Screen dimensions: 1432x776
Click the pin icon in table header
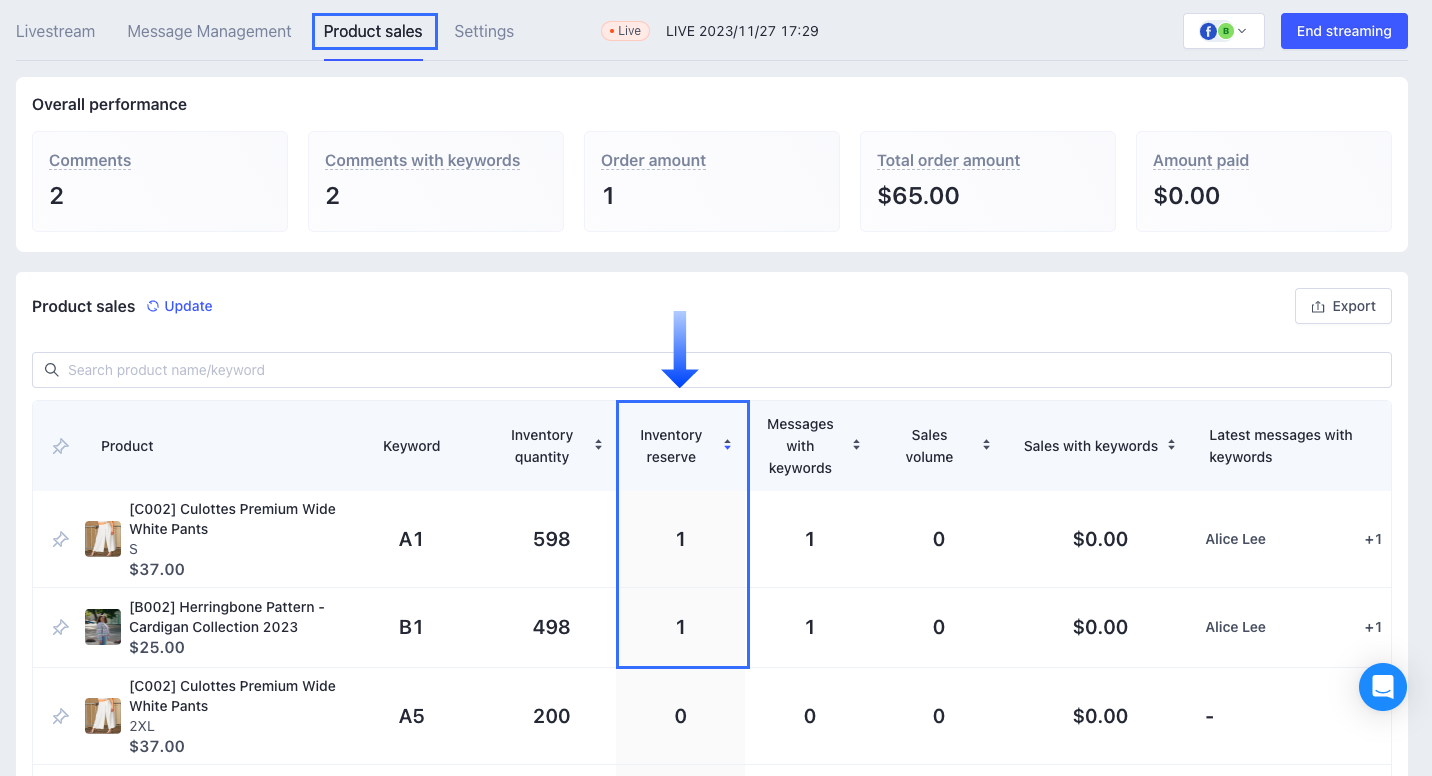(61, 446)
